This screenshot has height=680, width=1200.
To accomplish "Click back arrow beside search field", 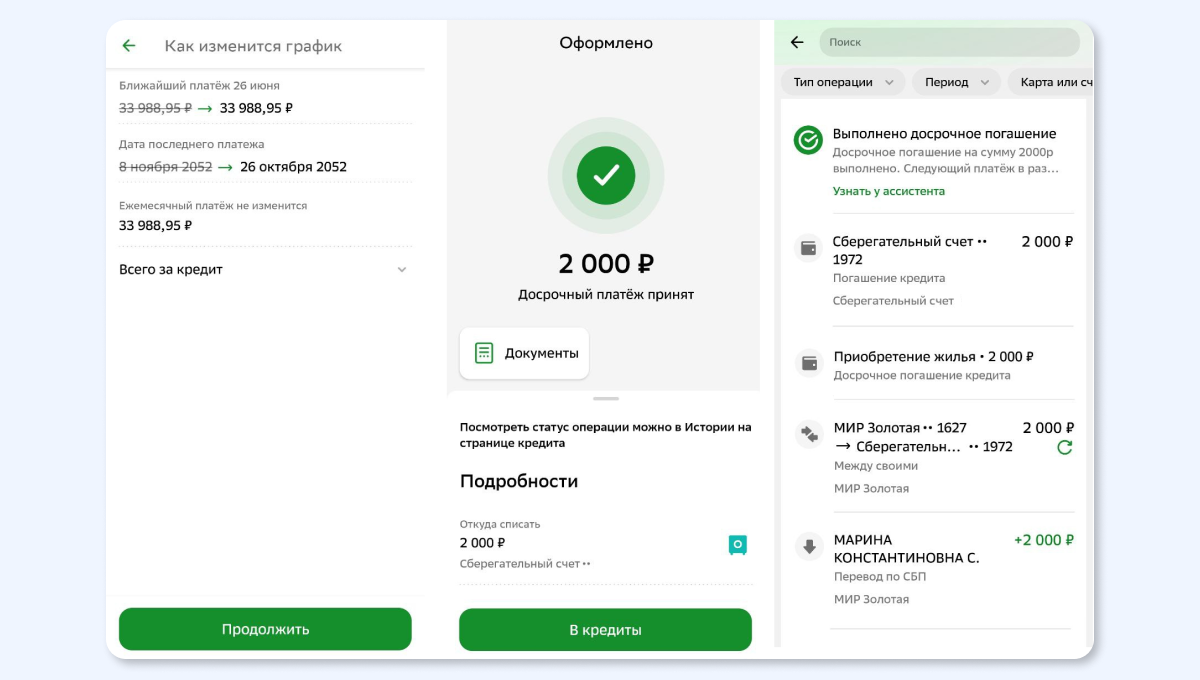I will click(x=797, y=42).
